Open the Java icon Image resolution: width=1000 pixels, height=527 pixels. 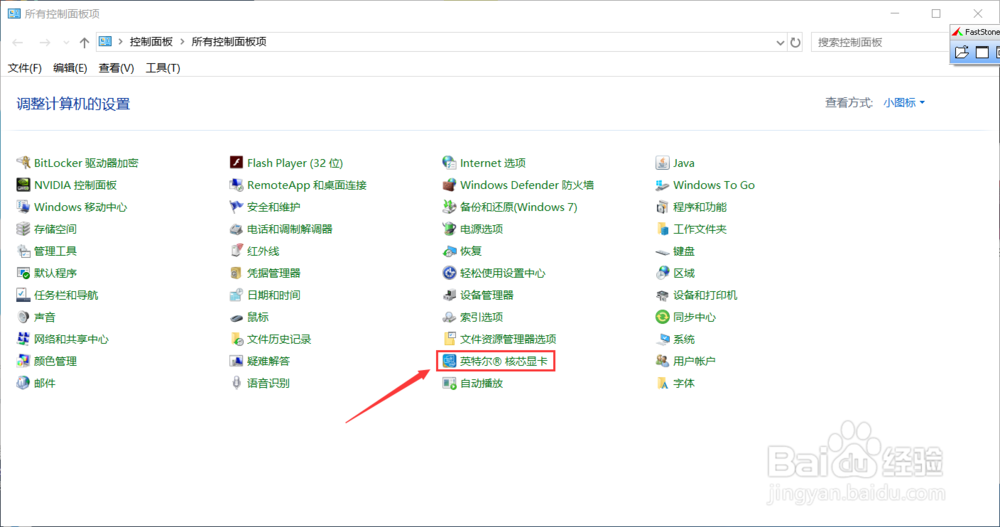663,163
